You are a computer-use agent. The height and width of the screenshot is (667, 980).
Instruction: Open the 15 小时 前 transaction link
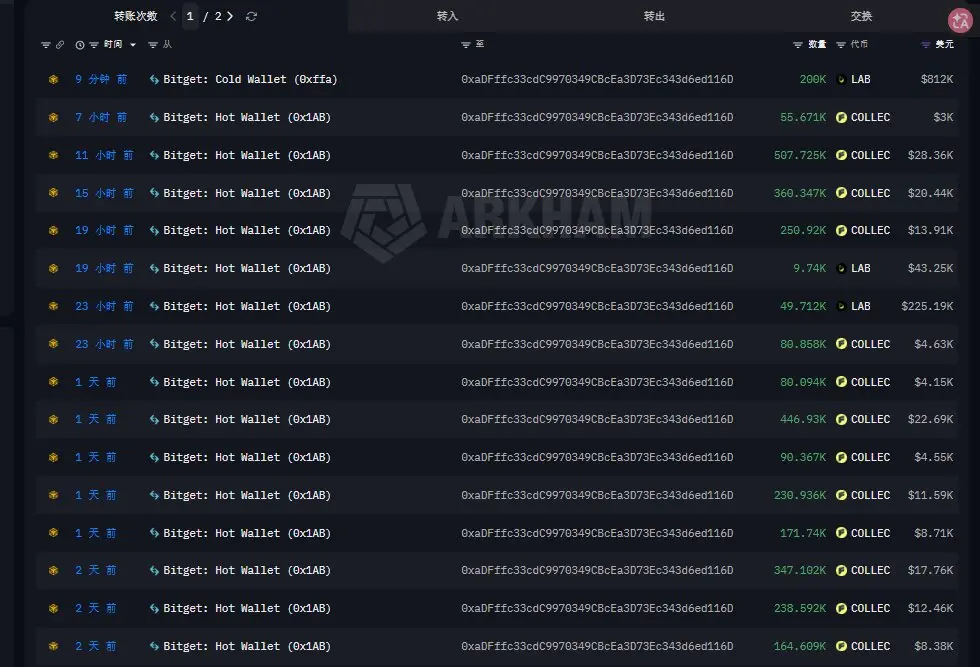point(104,193)
